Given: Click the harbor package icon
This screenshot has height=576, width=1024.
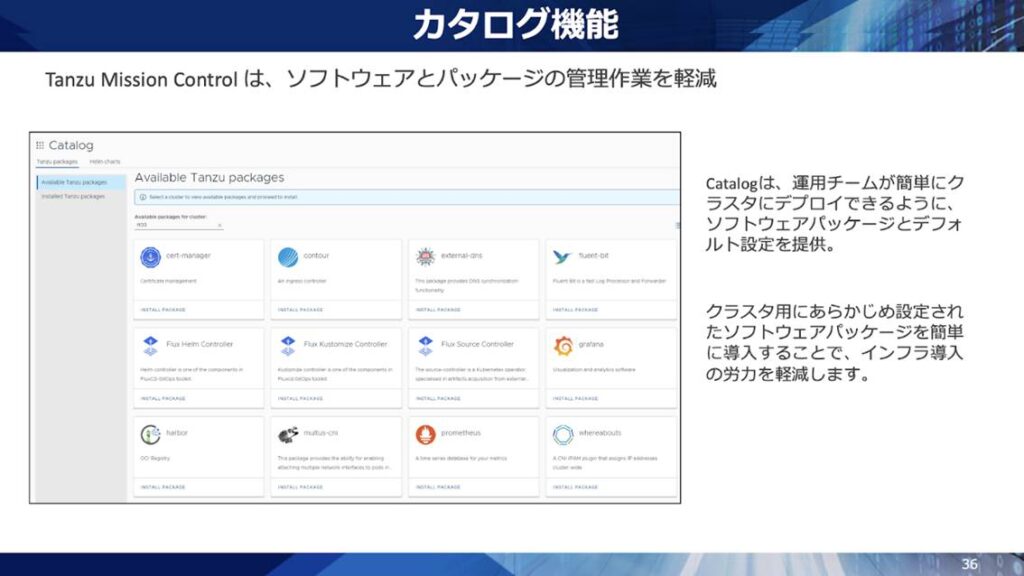Looking at the screenshot, I should pos(151,434).
